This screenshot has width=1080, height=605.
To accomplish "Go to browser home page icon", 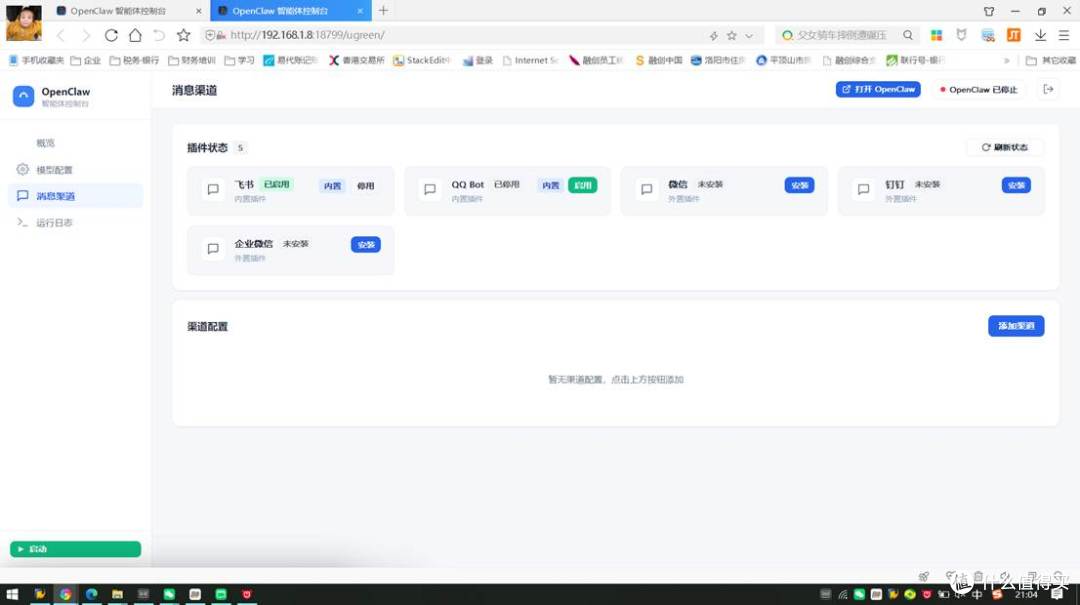I will click(135, 35).
